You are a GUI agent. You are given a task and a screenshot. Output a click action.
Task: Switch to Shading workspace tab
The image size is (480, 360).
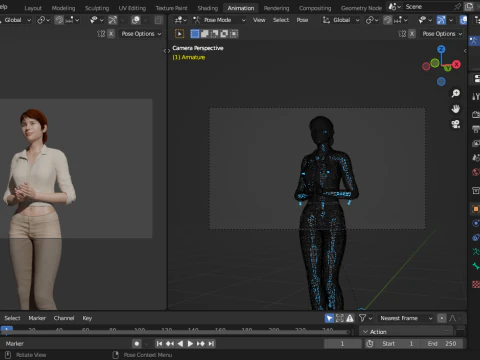pyautogui.click(x=208, y=8)
